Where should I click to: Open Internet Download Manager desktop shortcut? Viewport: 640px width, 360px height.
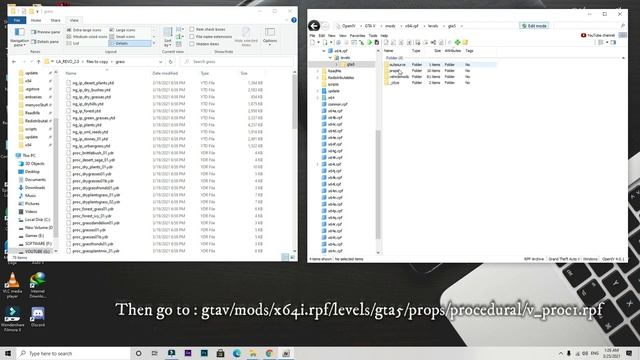[x=38, y=285]
